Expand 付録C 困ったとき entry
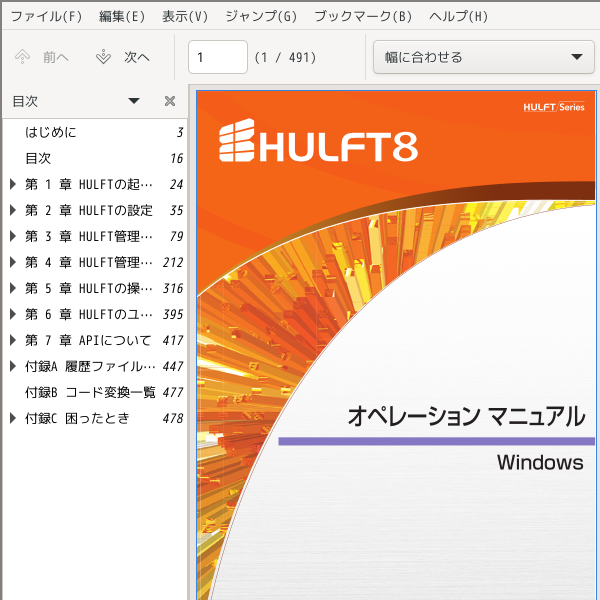Screen dimensions: 600x600 pos(13,418)
